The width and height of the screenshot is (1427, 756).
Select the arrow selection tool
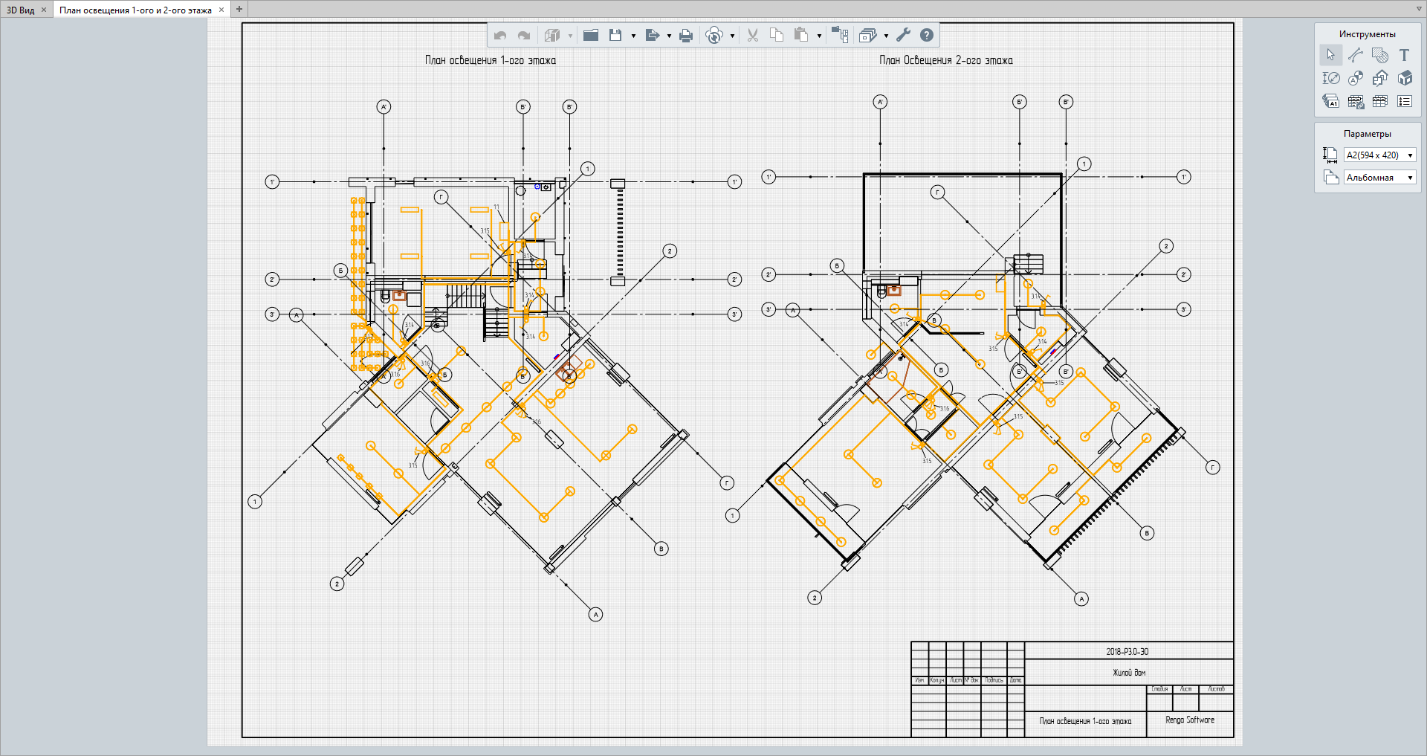[x=1330, y=54]
